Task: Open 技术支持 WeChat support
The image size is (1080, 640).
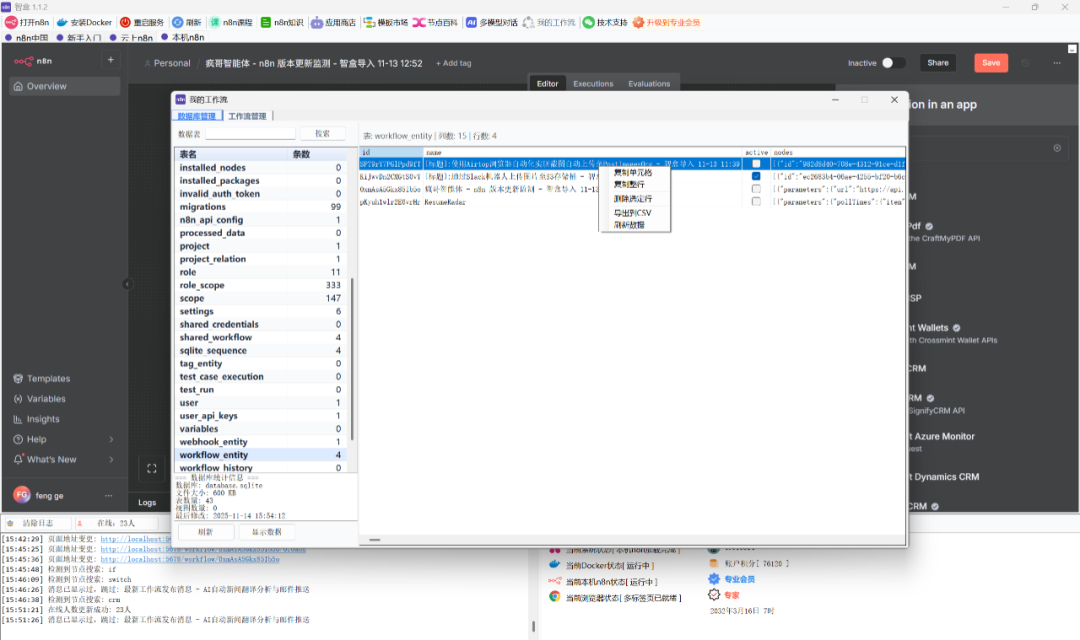Action: tap(605, 22)
